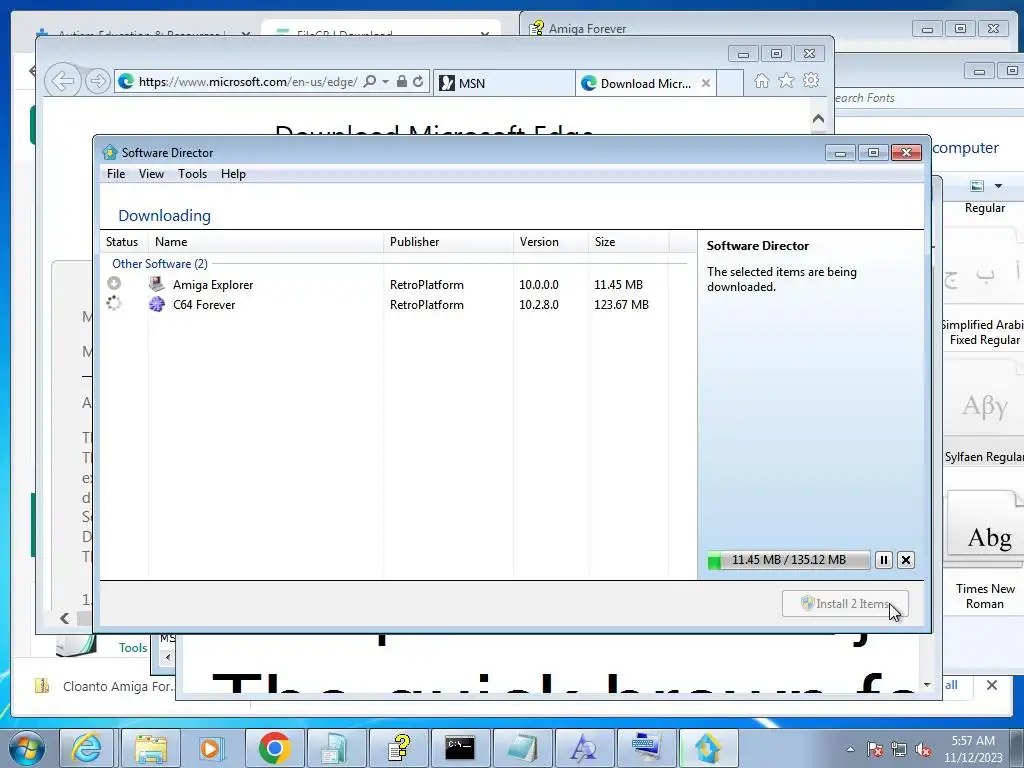1024x768 pixels.
Task: Click the scroll-up arrow in IE page
Action: (x=818, y=119)
